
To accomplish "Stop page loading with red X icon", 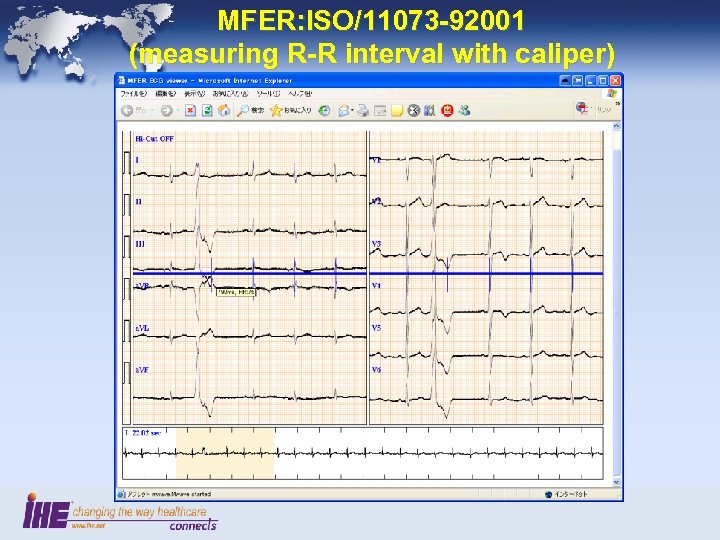I will click(x=190, y=111).
